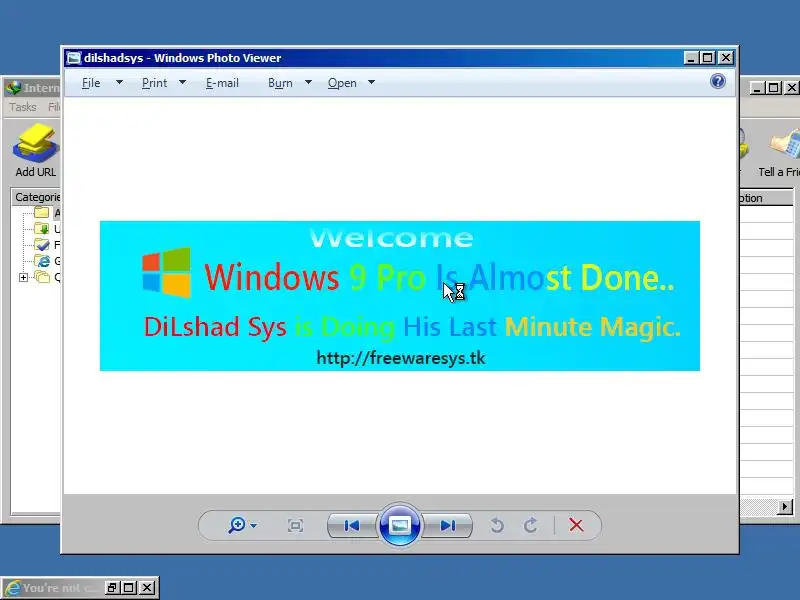800x600 pixels.
Task: Close the minimized Internet Explorer window
Action: click(x=147, y=588)
